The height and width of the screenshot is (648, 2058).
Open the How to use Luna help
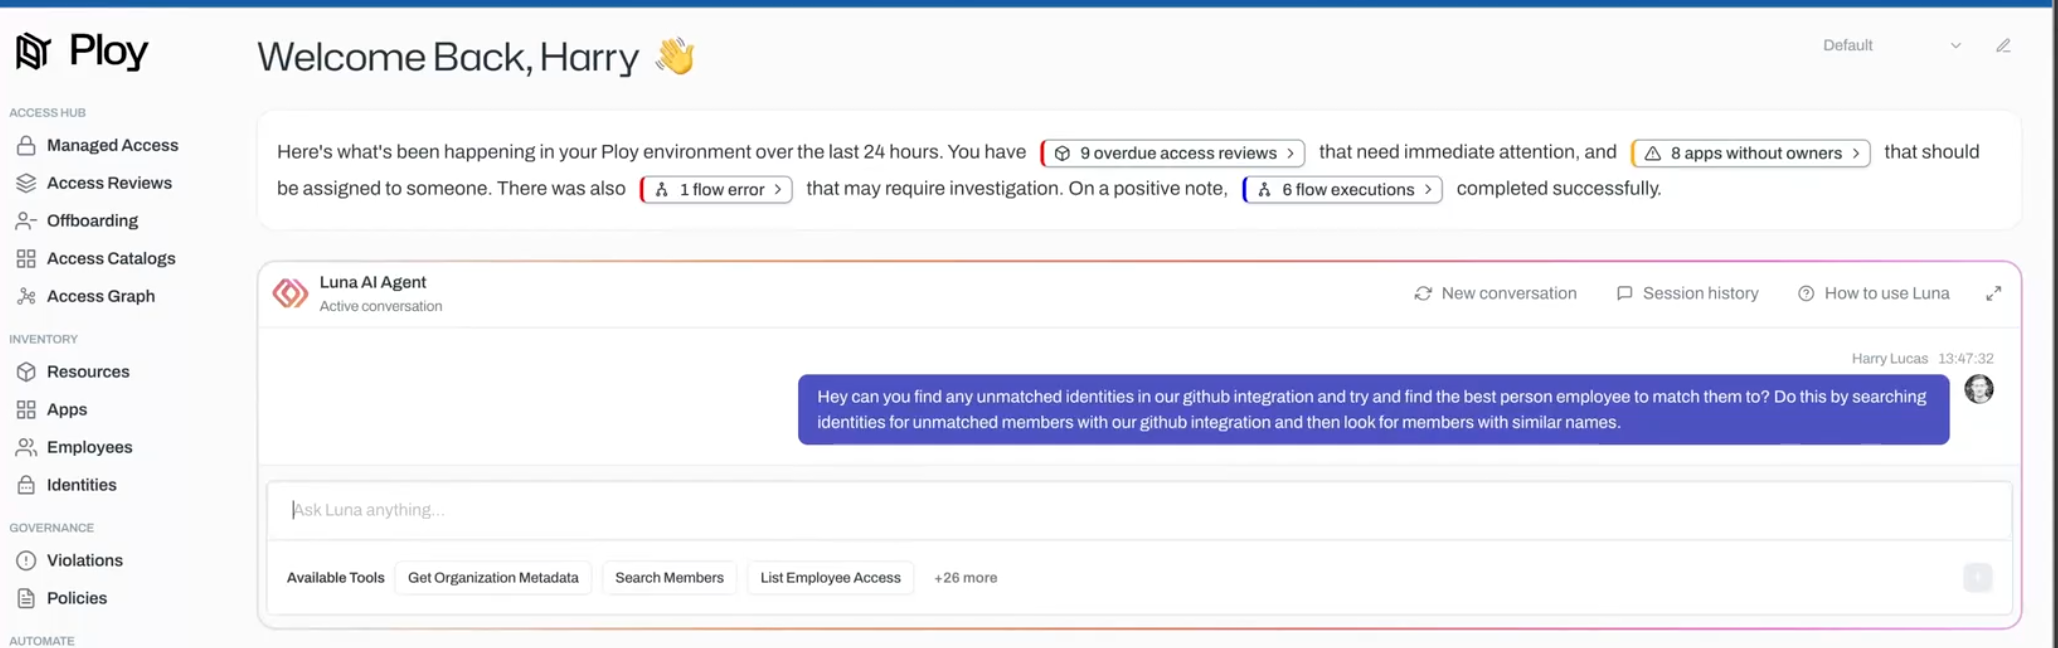[1873, 293]
